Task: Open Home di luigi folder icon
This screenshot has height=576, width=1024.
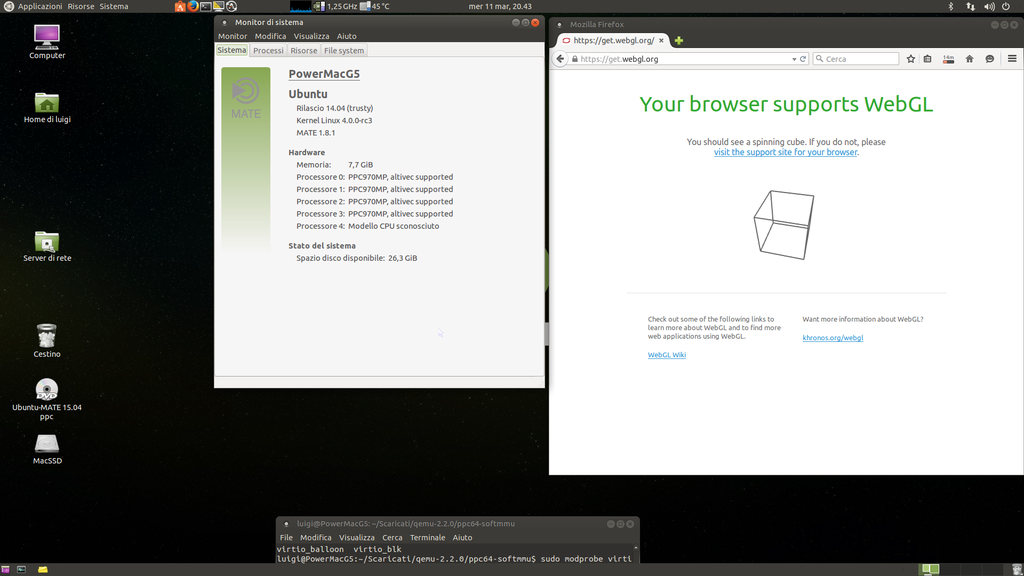Action: click(47, 108)
